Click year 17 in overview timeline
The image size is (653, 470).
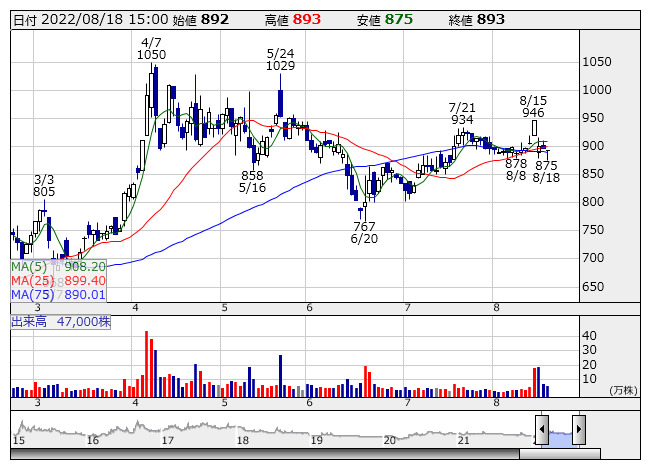tap(168, 440)
